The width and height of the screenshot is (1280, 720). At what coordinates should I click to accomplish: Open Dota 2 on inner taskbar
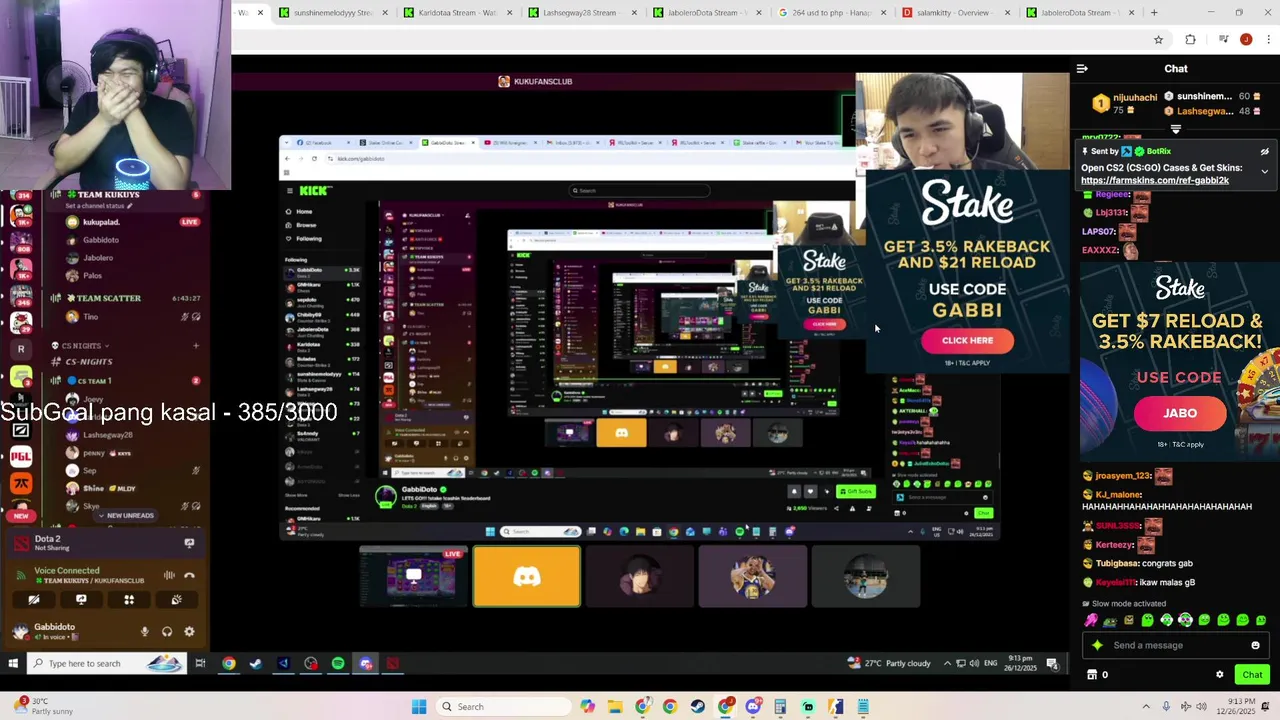click(393, 663)
